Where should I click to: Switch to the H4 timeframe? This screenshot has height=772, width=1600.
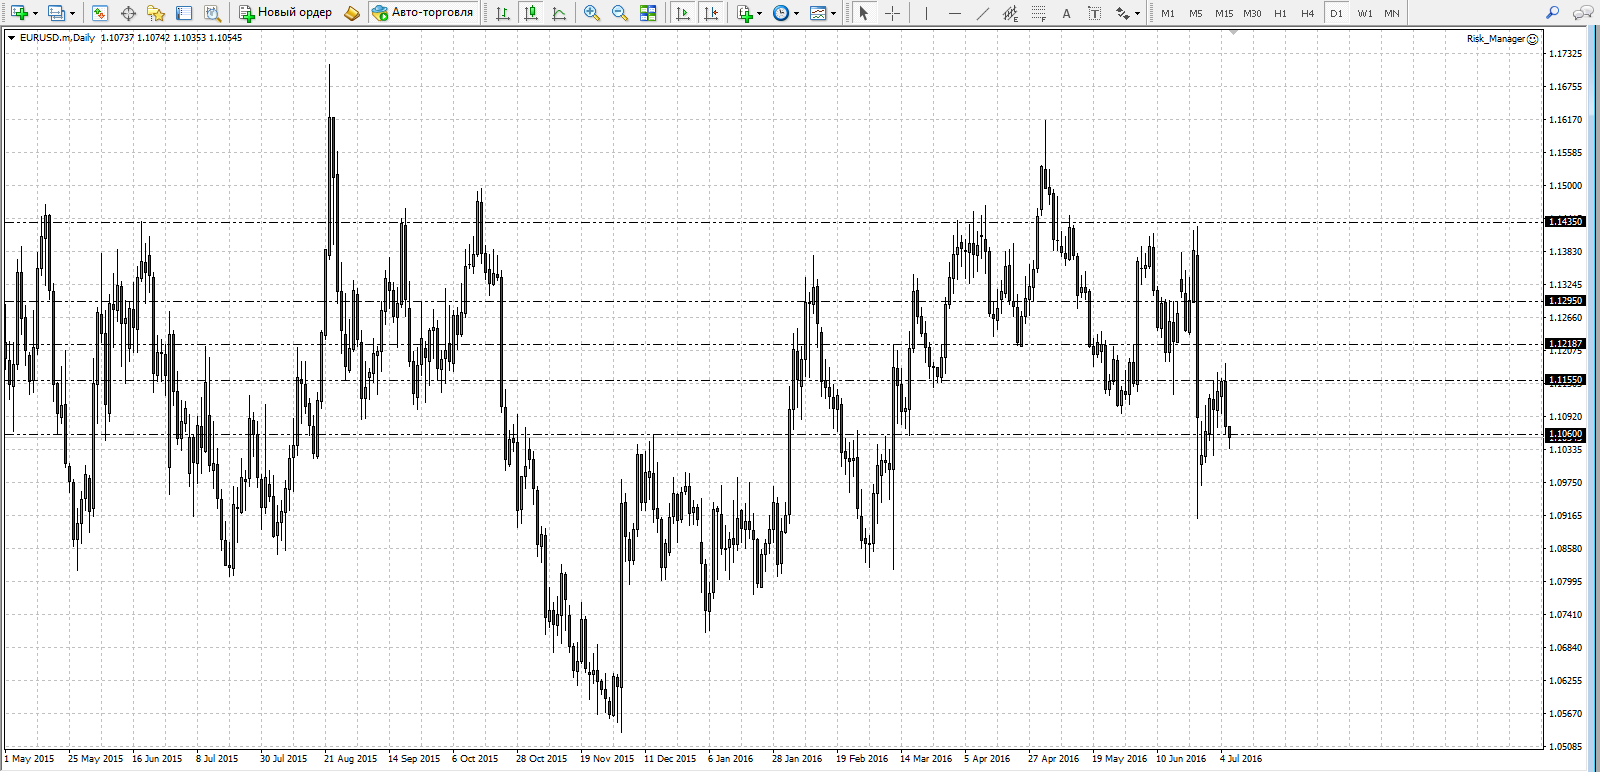click(1308, 13)
